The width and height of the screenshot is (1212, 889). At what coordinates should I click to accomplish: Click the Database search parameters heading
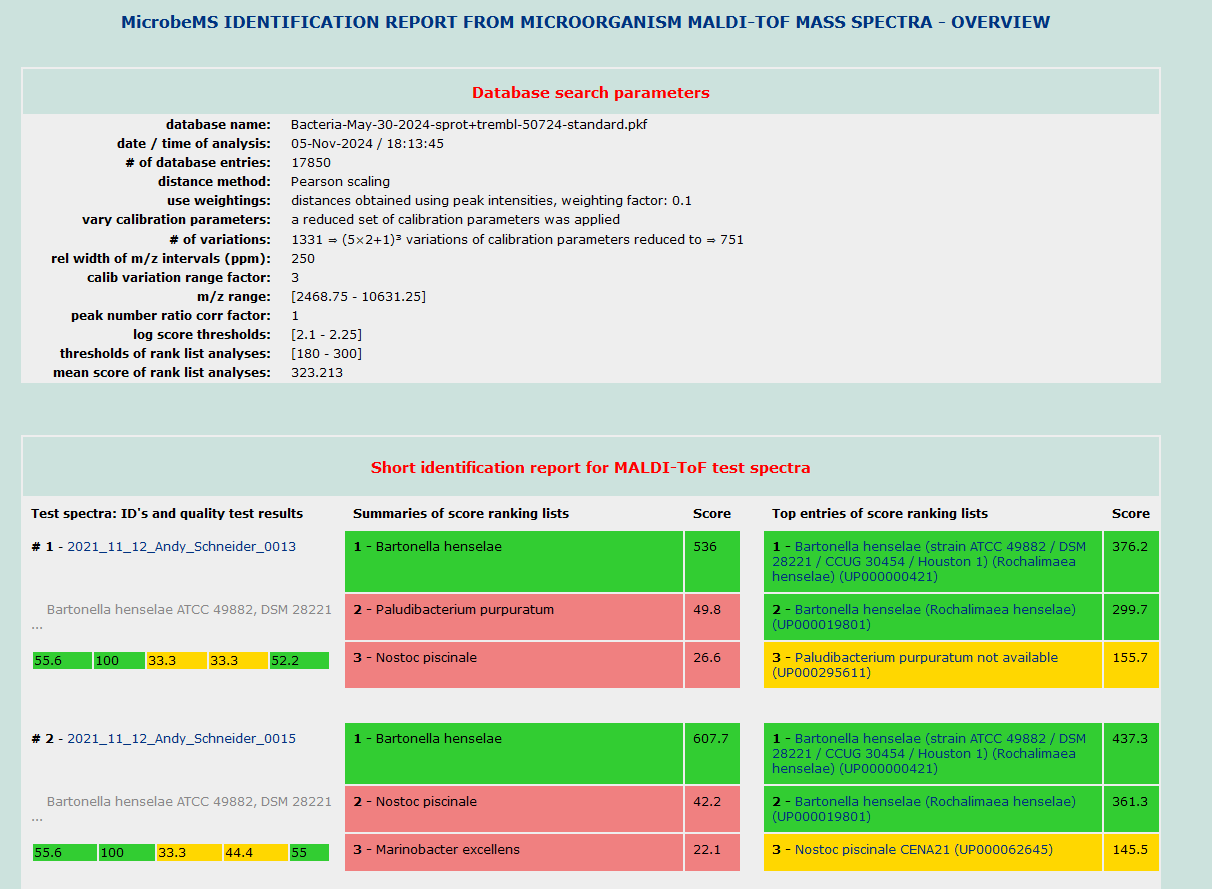click(590, 93)
